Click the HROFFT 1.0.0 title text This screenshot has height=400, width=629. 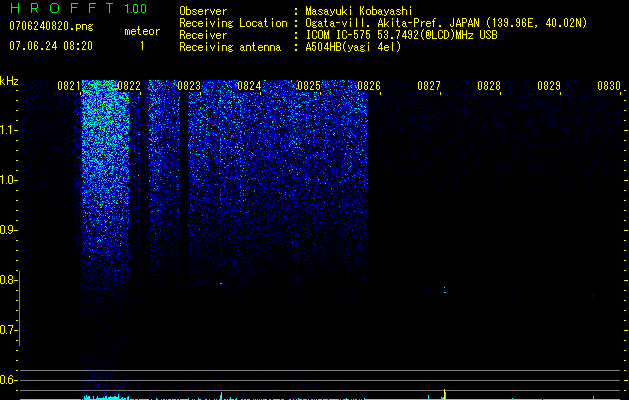pyautogui.click(x=79, y=8)
